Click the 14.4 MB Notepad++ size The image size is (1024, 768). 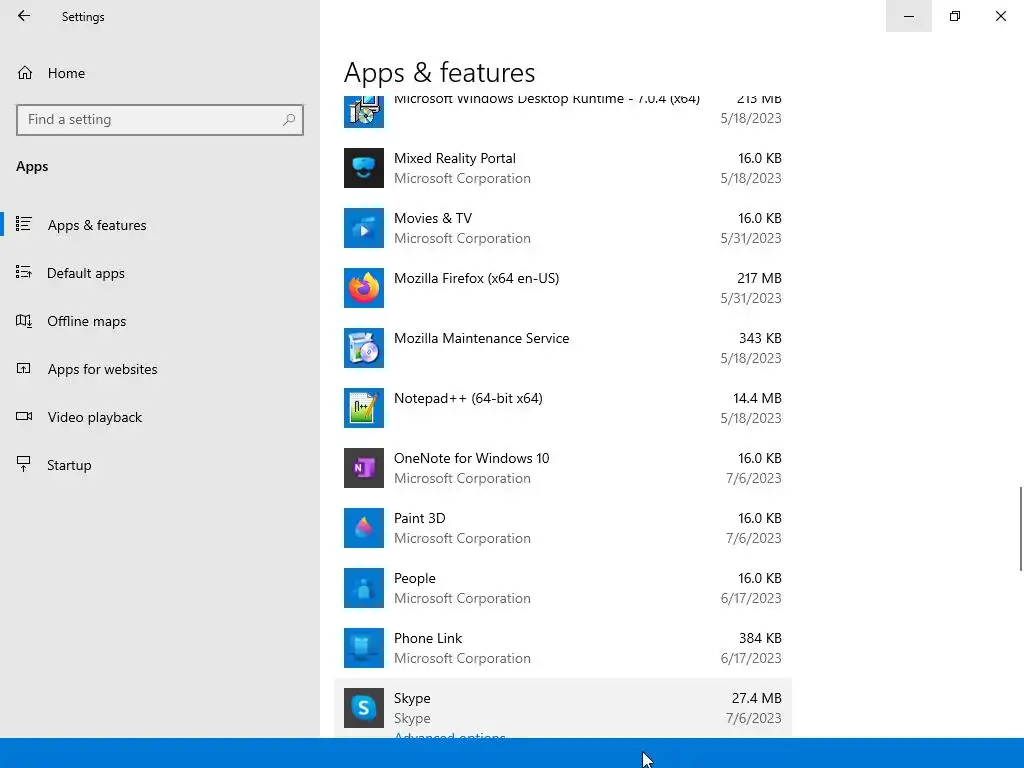coord(757,398)
